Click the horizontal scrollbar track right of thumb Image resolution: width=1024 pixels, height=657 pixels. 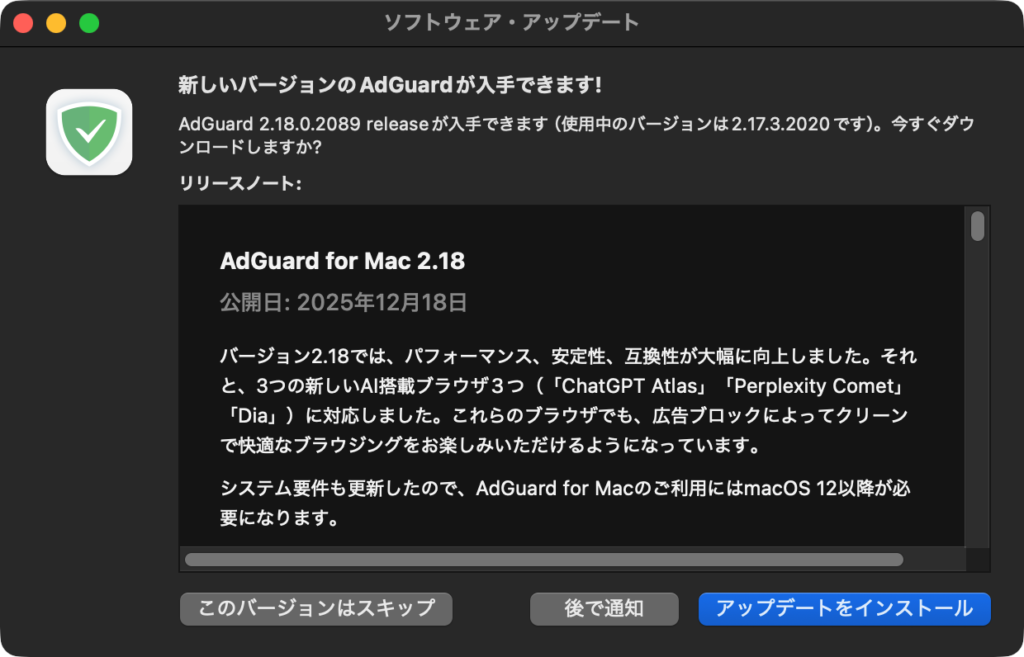click(934, 560)
